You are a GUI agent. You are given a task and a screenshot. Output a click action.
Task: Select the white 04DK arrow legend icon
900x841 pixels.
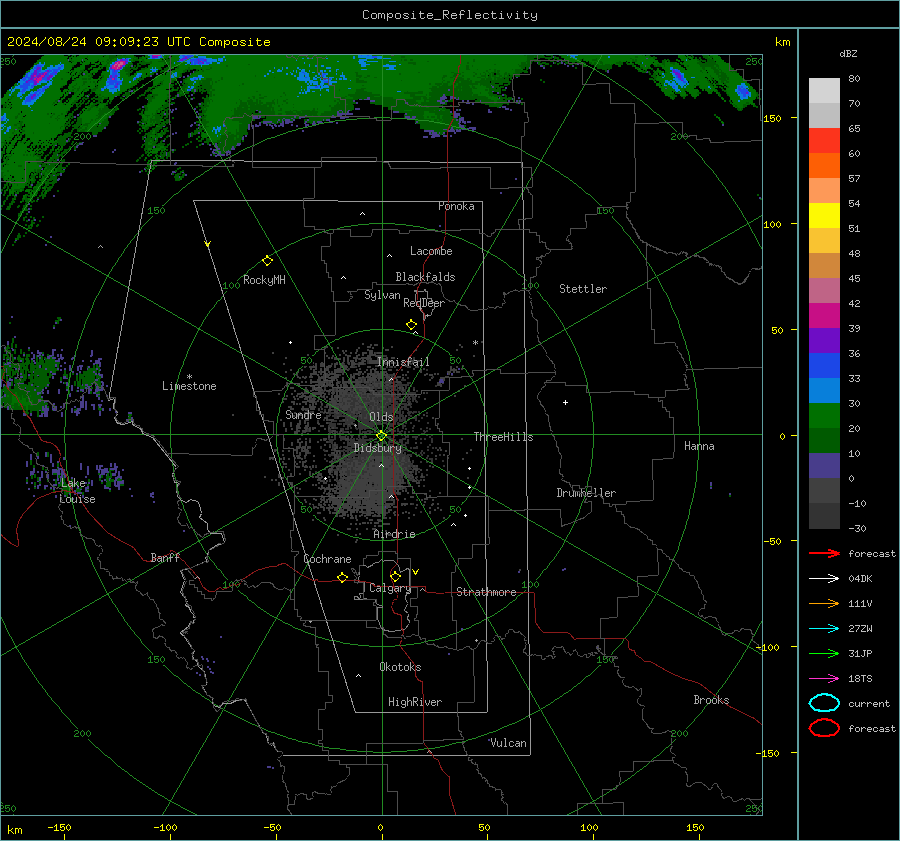824,578
